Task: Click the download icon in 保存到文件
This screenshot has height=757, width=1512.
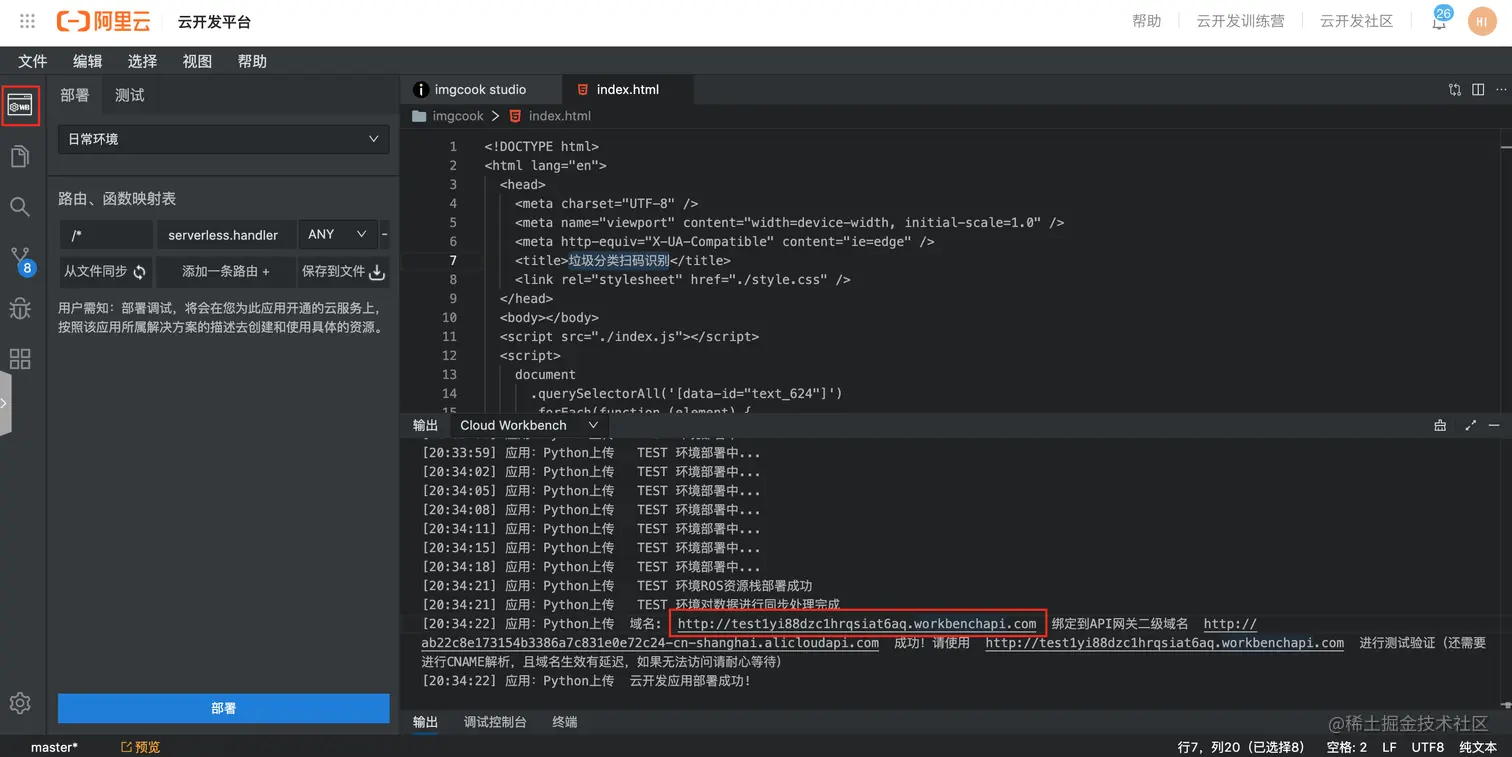Action: click(377, 272)
